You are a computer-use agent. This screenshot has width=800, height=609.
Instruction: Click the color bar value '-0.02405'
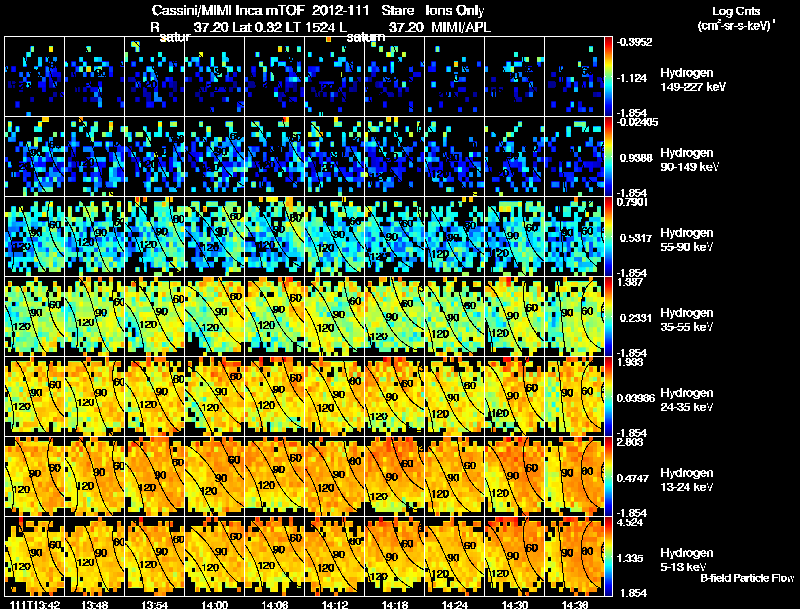tap(637, 122)
